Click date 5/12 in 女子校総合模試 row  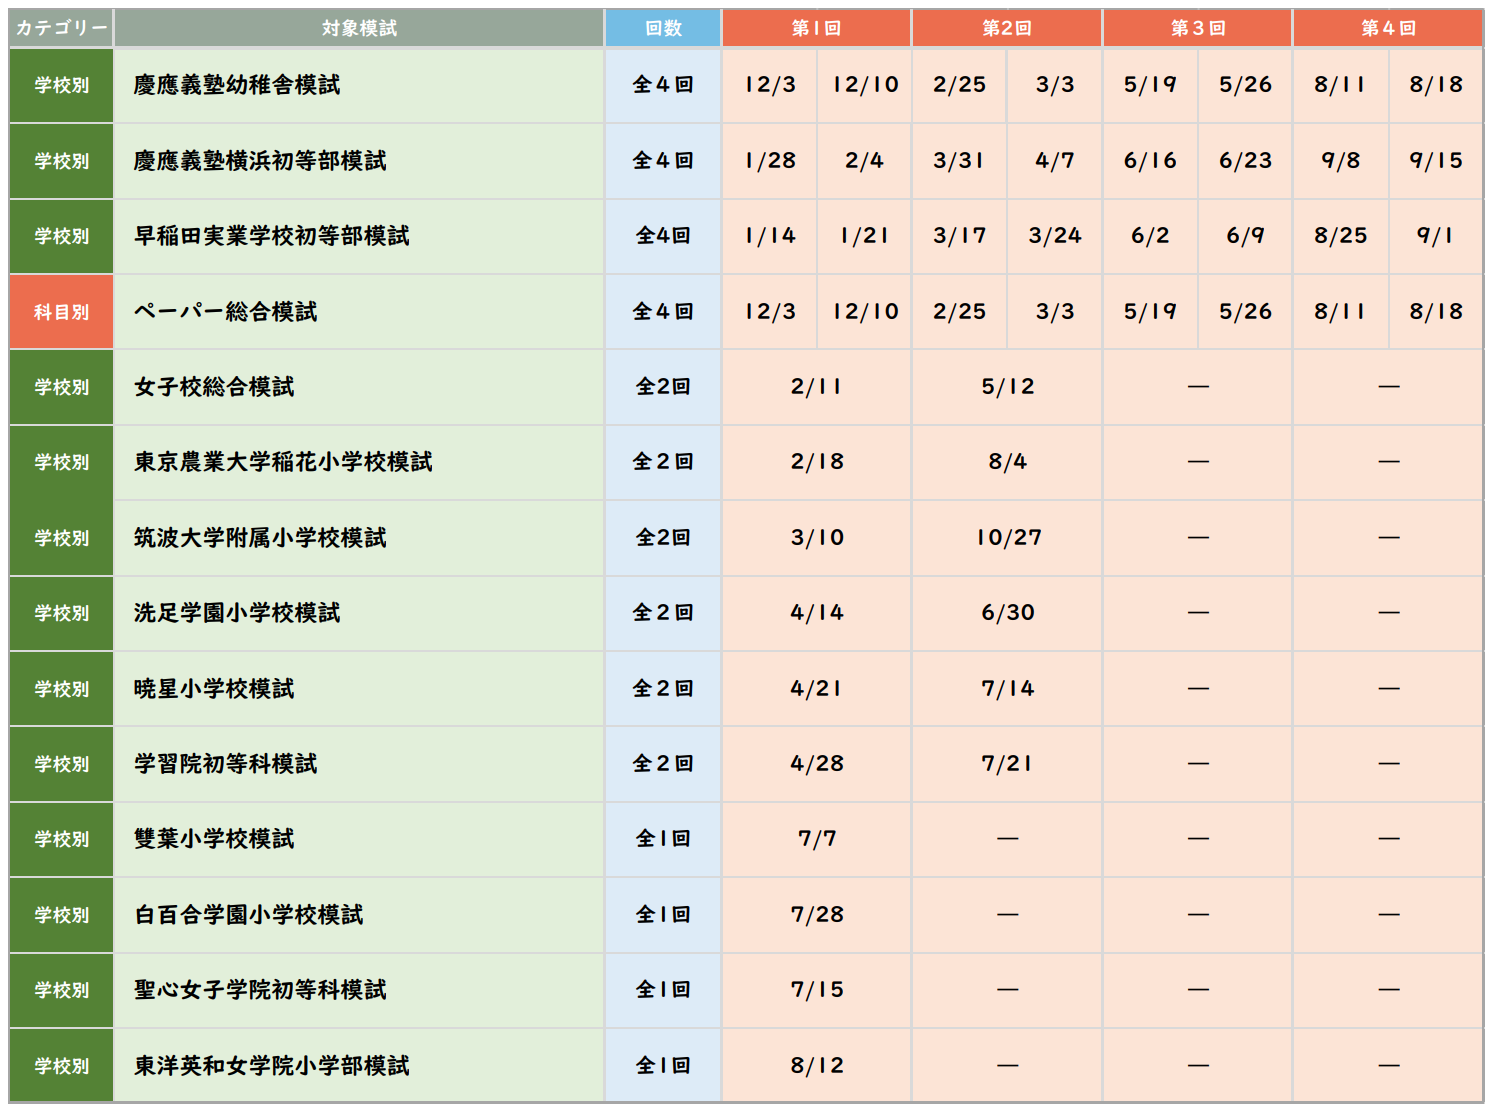1007,387
